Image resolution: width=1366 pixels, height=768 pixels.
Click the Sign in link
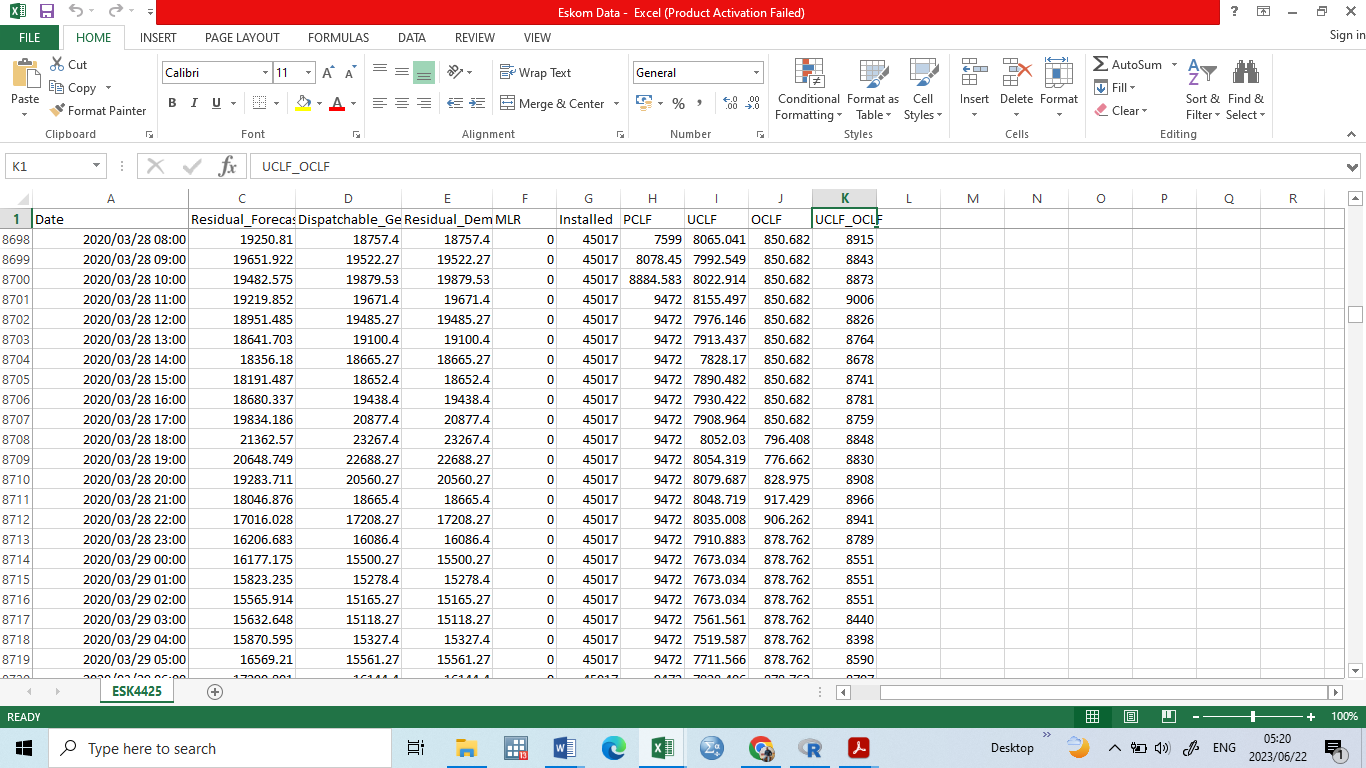pos(1347,35)
